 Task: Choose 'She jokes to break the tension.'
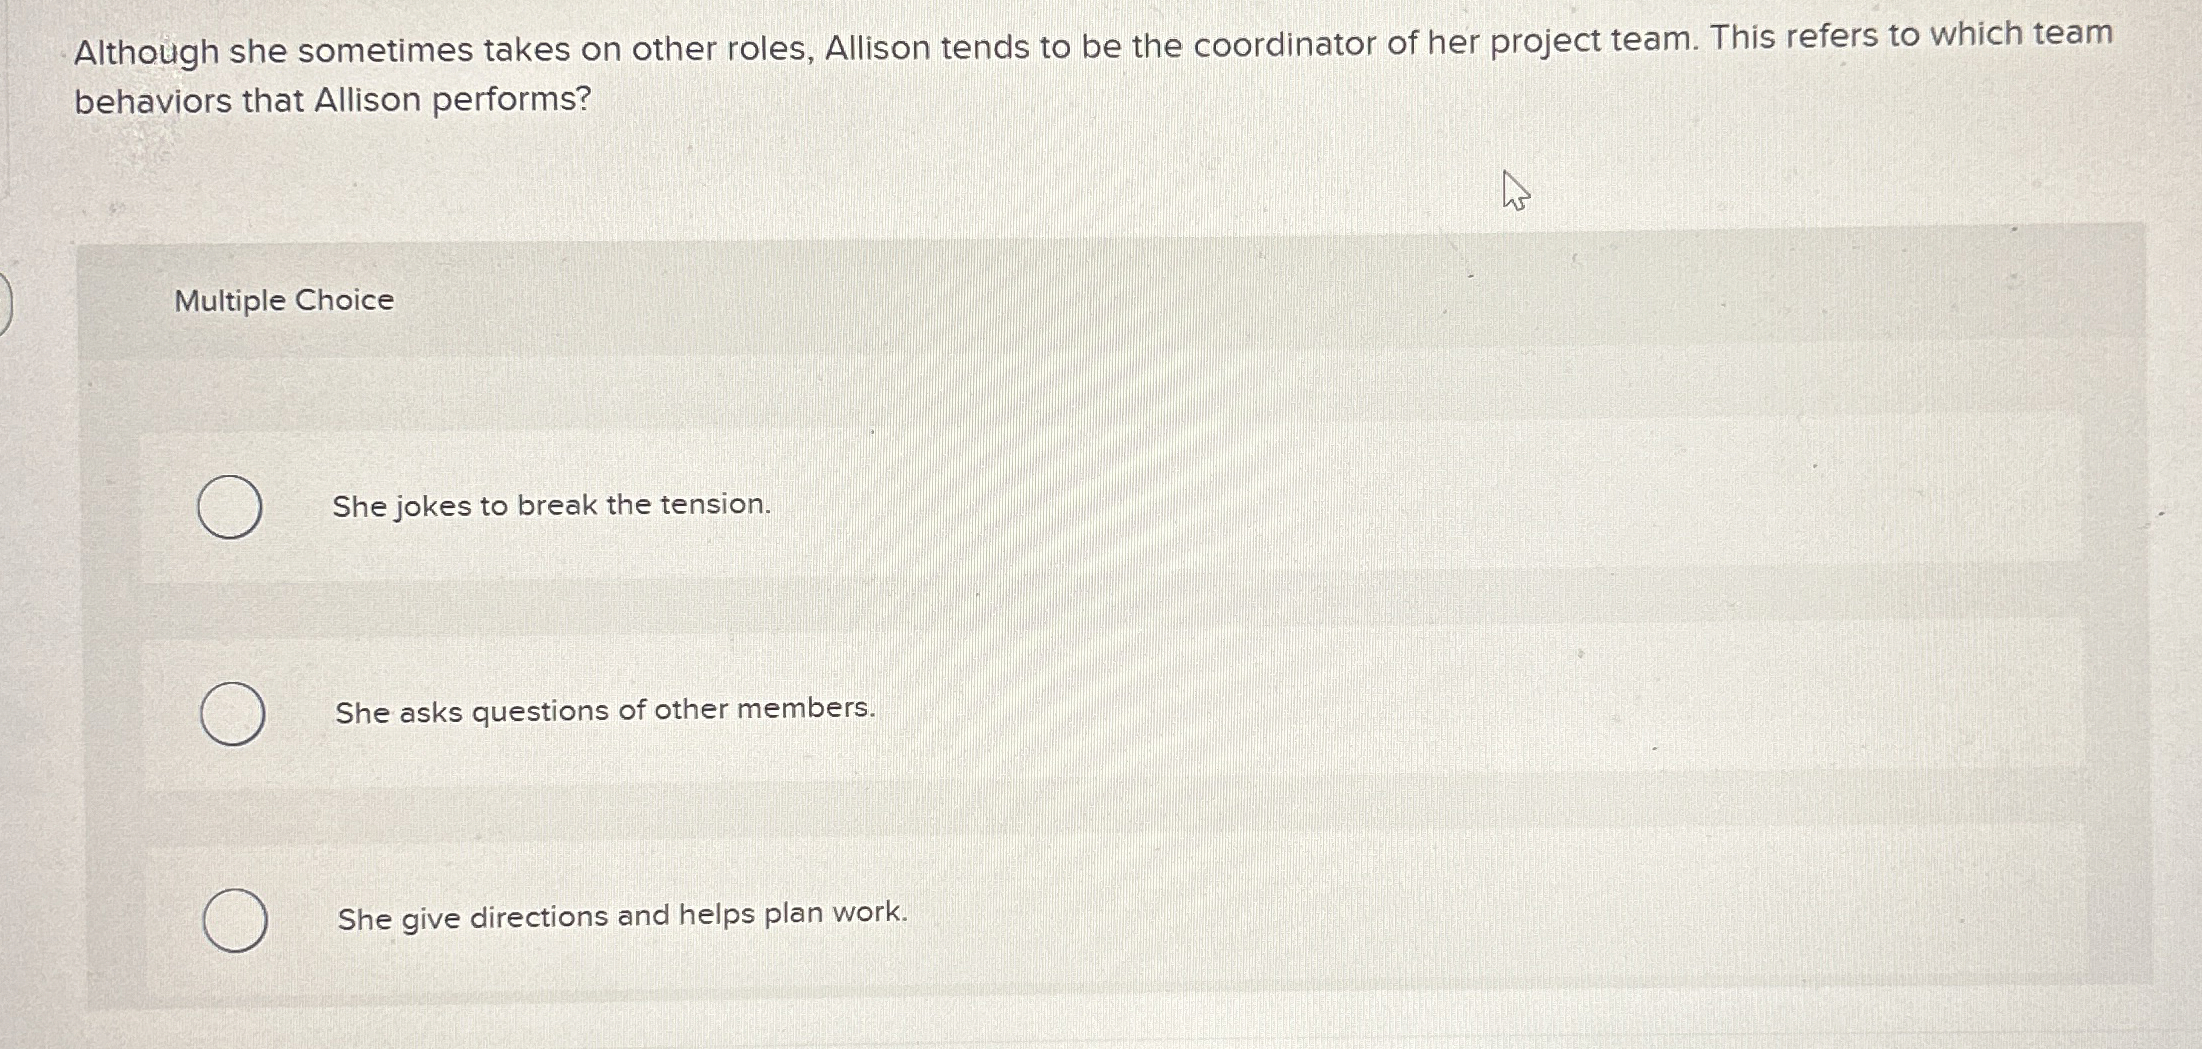[550, 506]
